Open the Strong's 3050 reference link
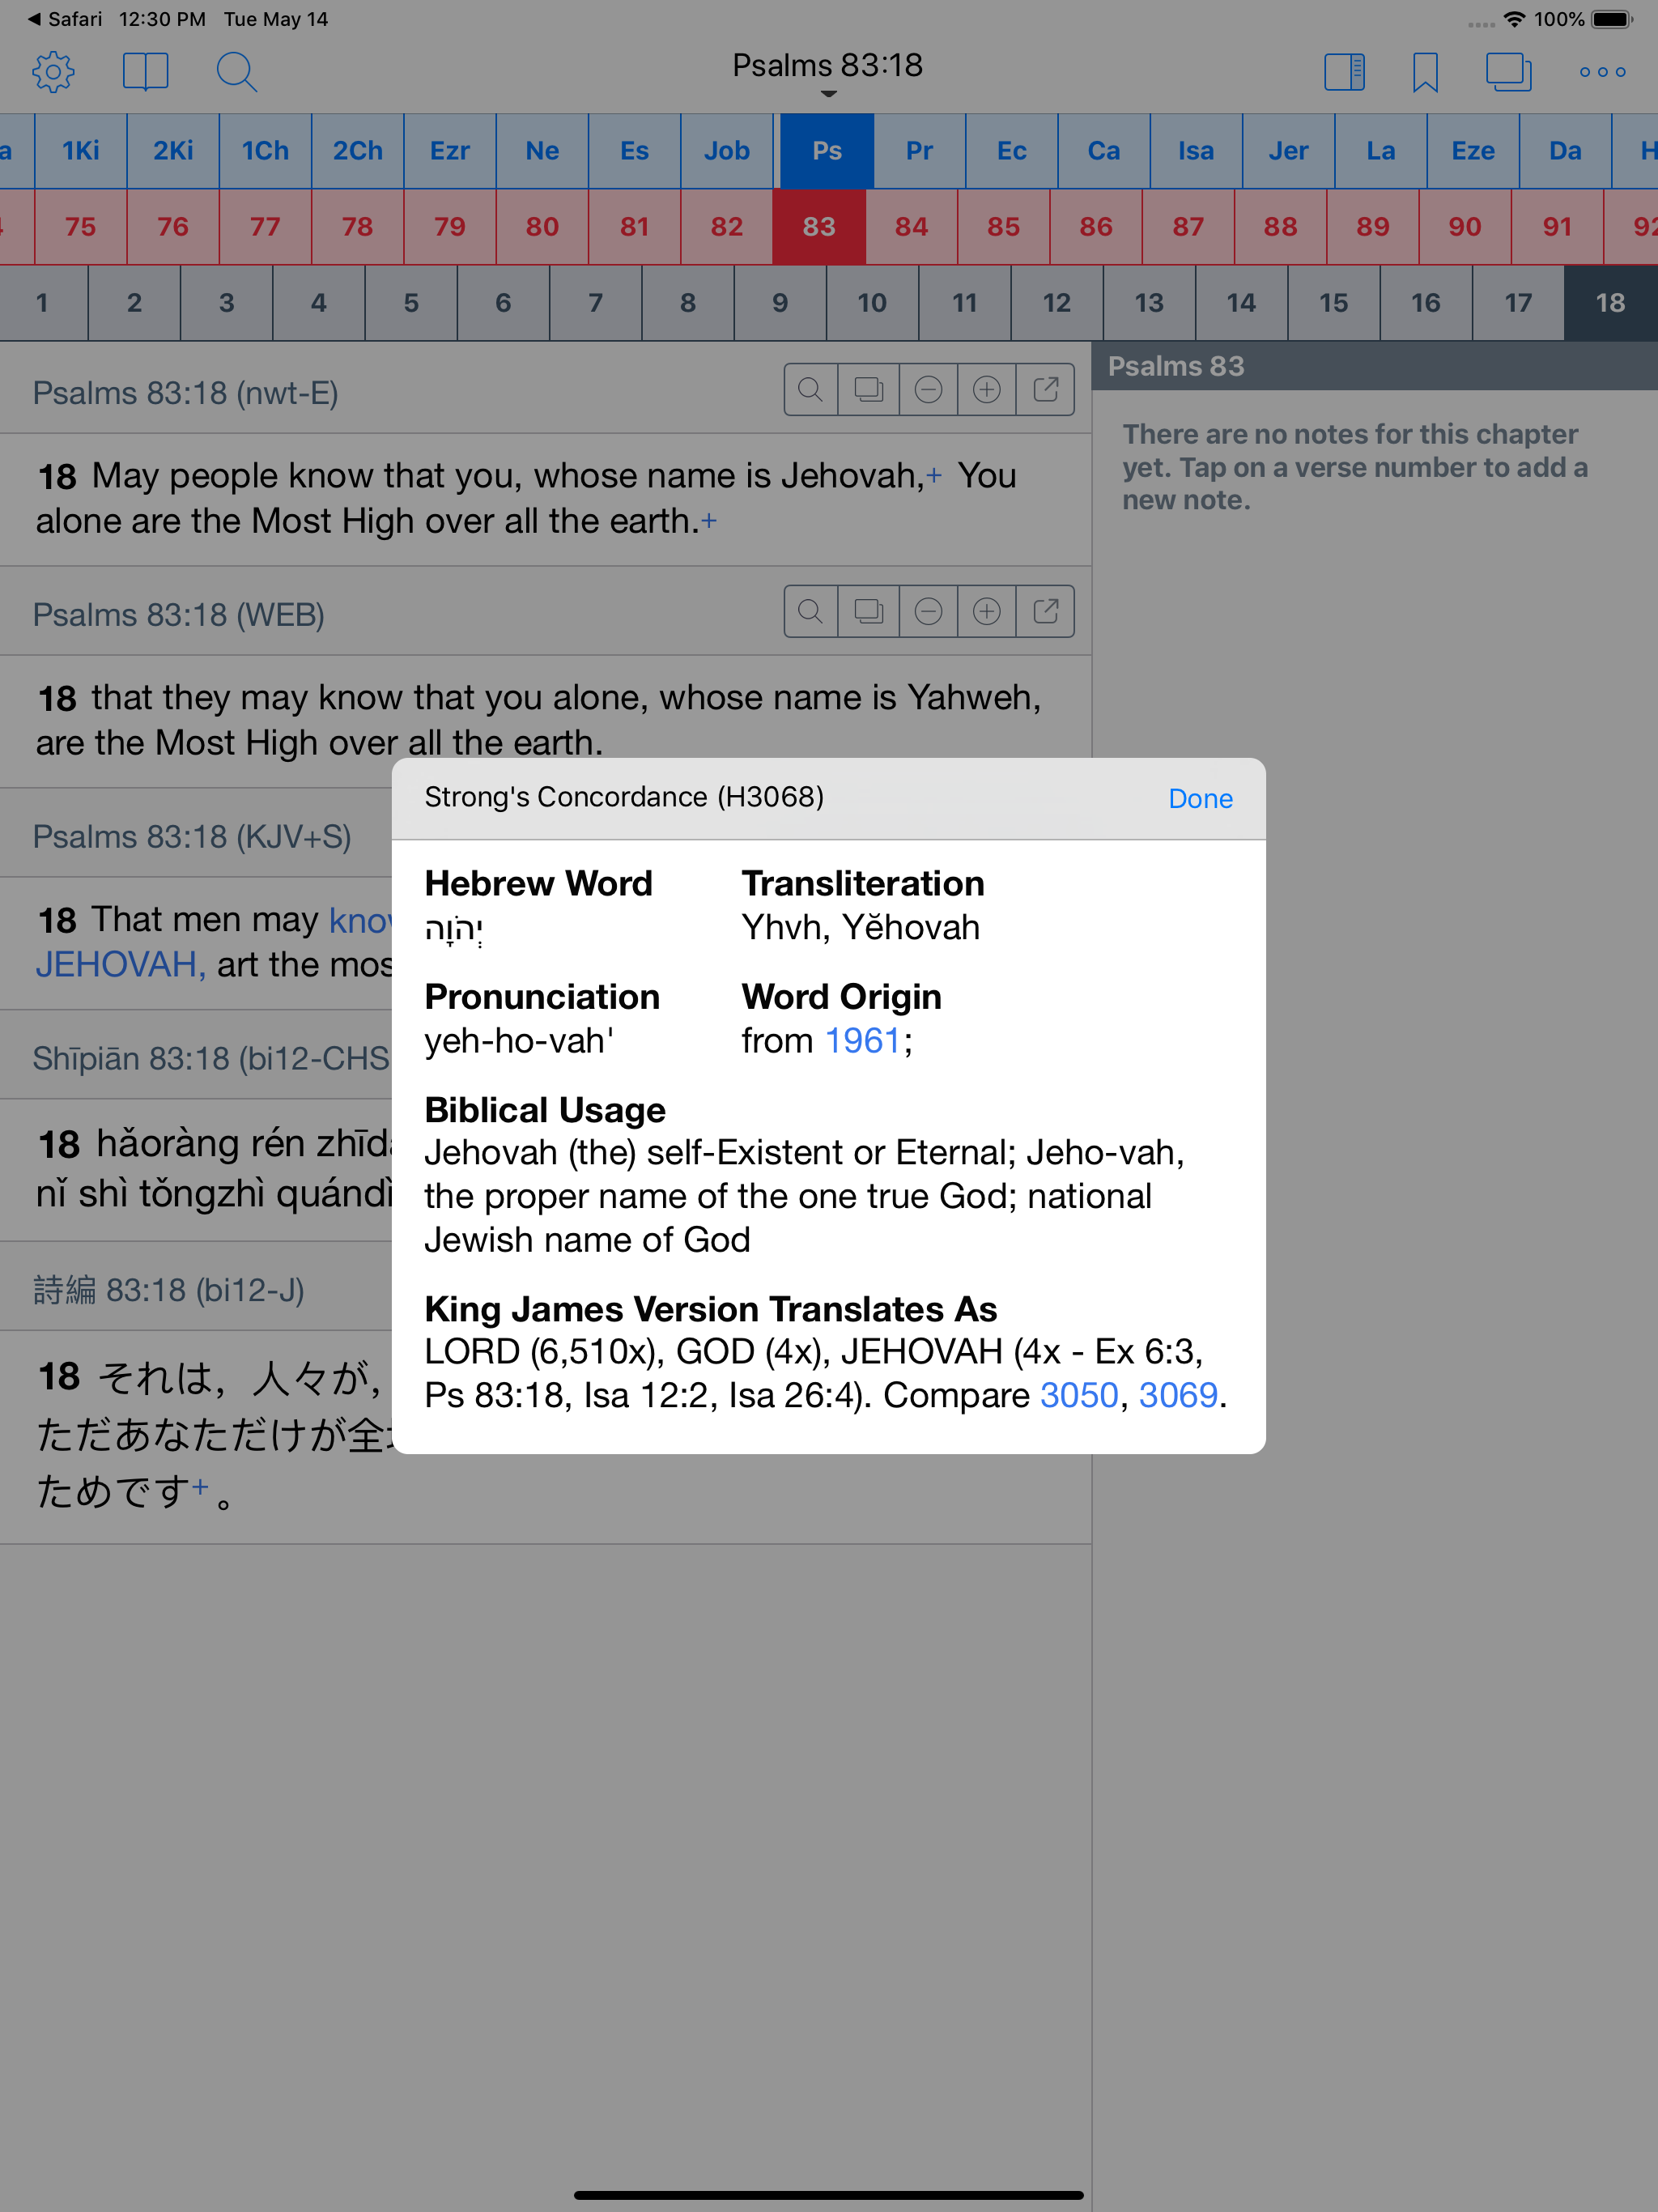 (x=1078, y=1395)
